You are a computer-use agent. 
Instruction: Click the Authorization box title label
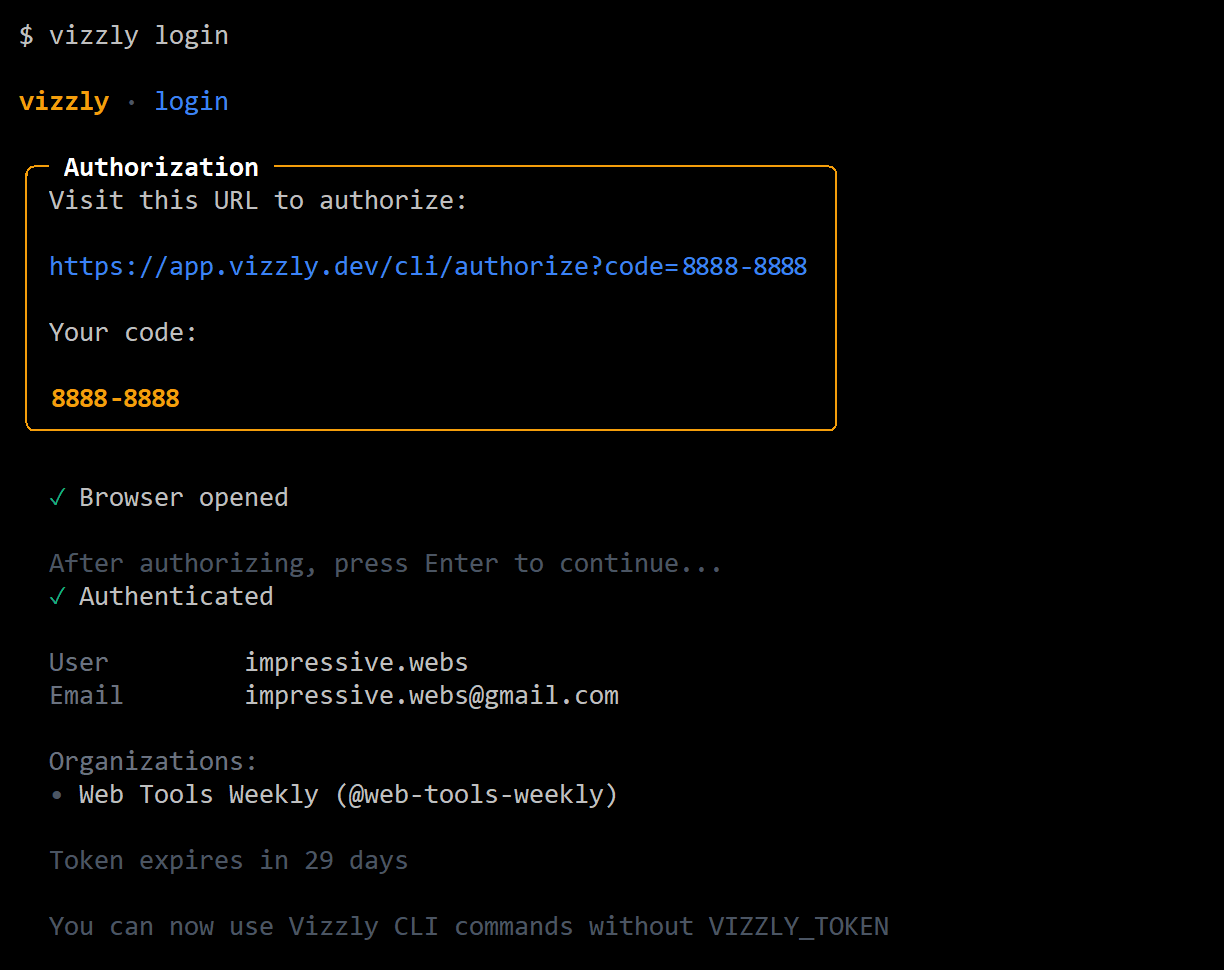(160, 166)
